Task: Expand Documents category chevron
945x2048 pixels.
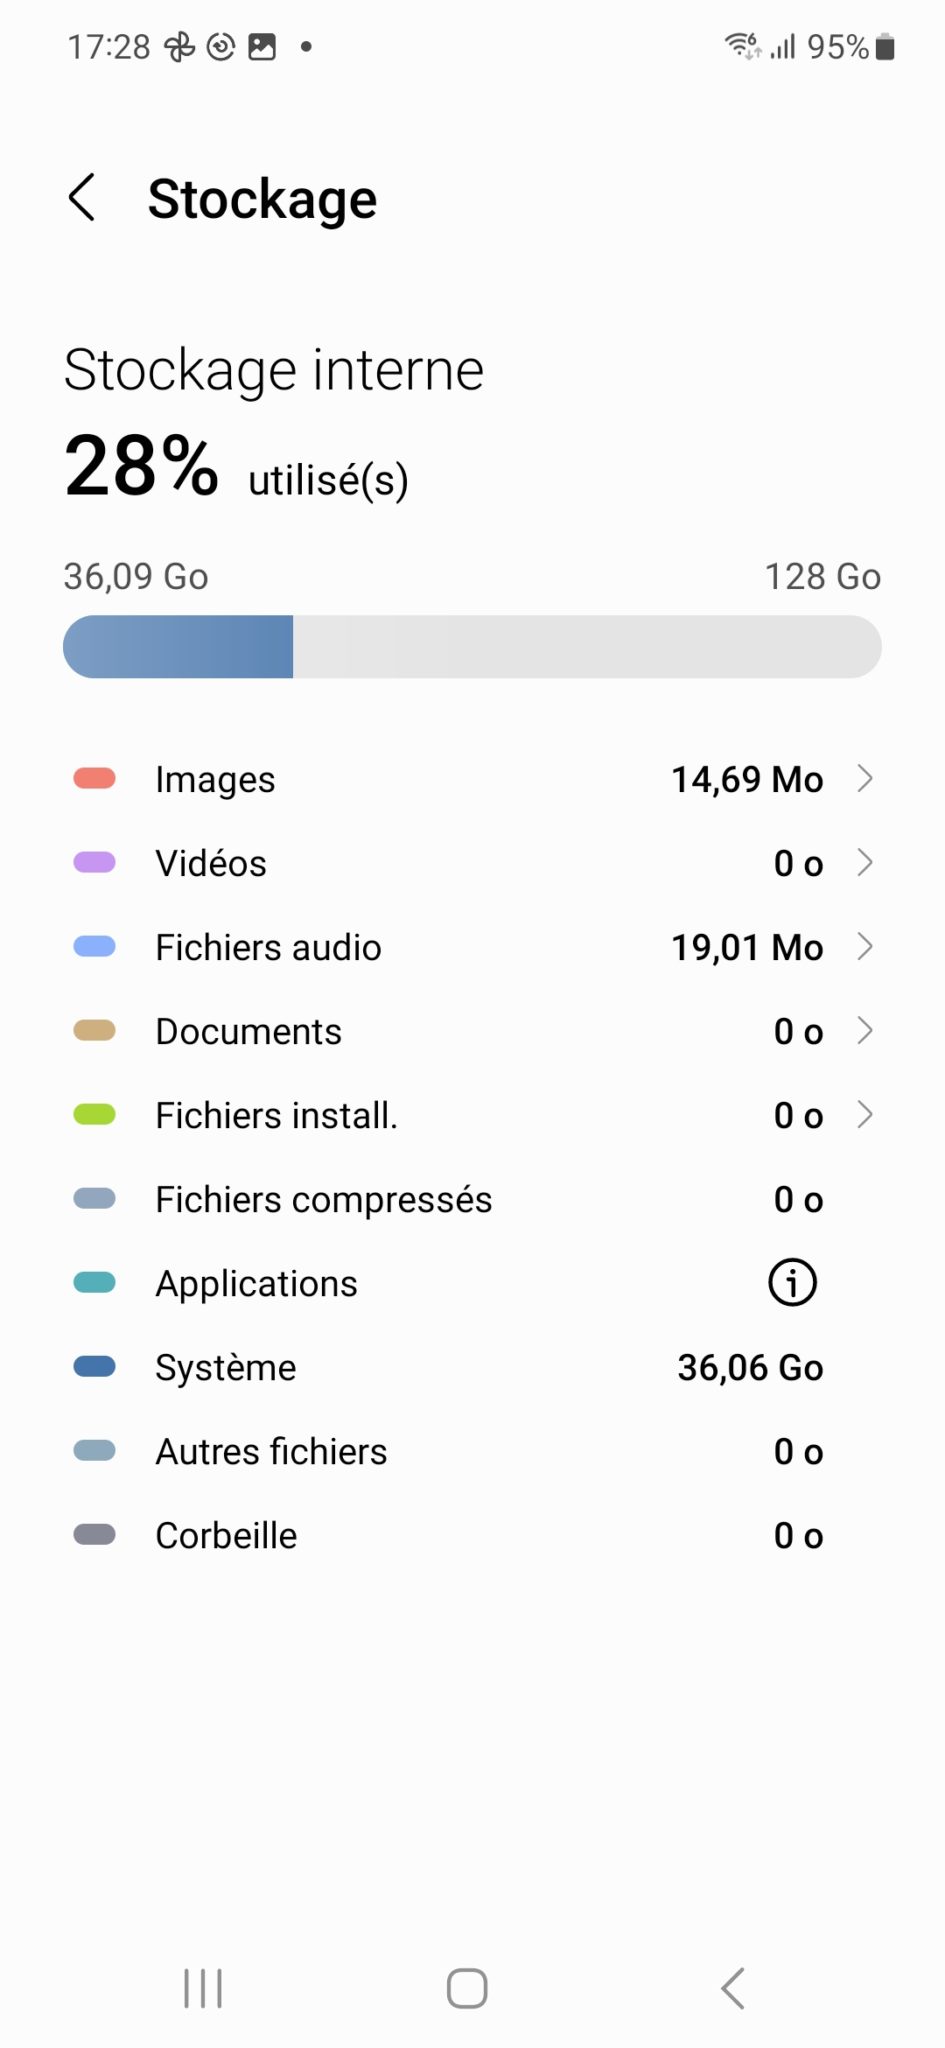Action: 865,1030
